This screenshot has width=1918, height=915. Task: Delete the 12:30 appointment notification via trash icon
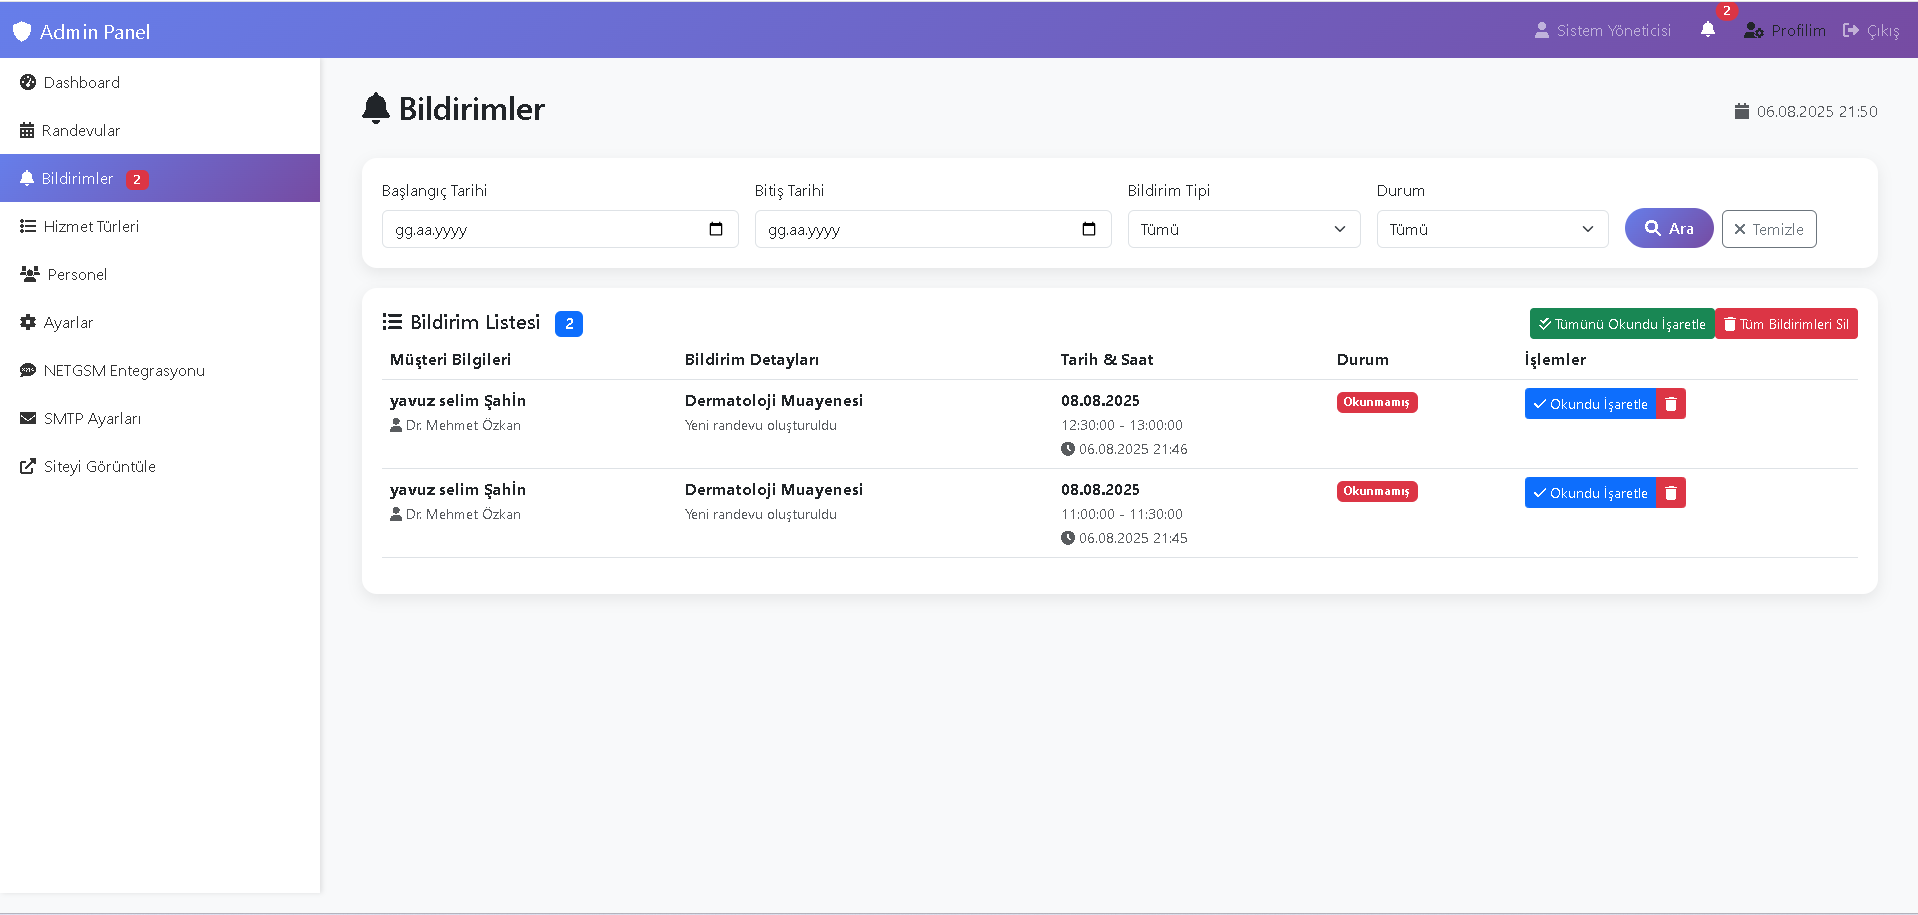(x=1671, y=404)
